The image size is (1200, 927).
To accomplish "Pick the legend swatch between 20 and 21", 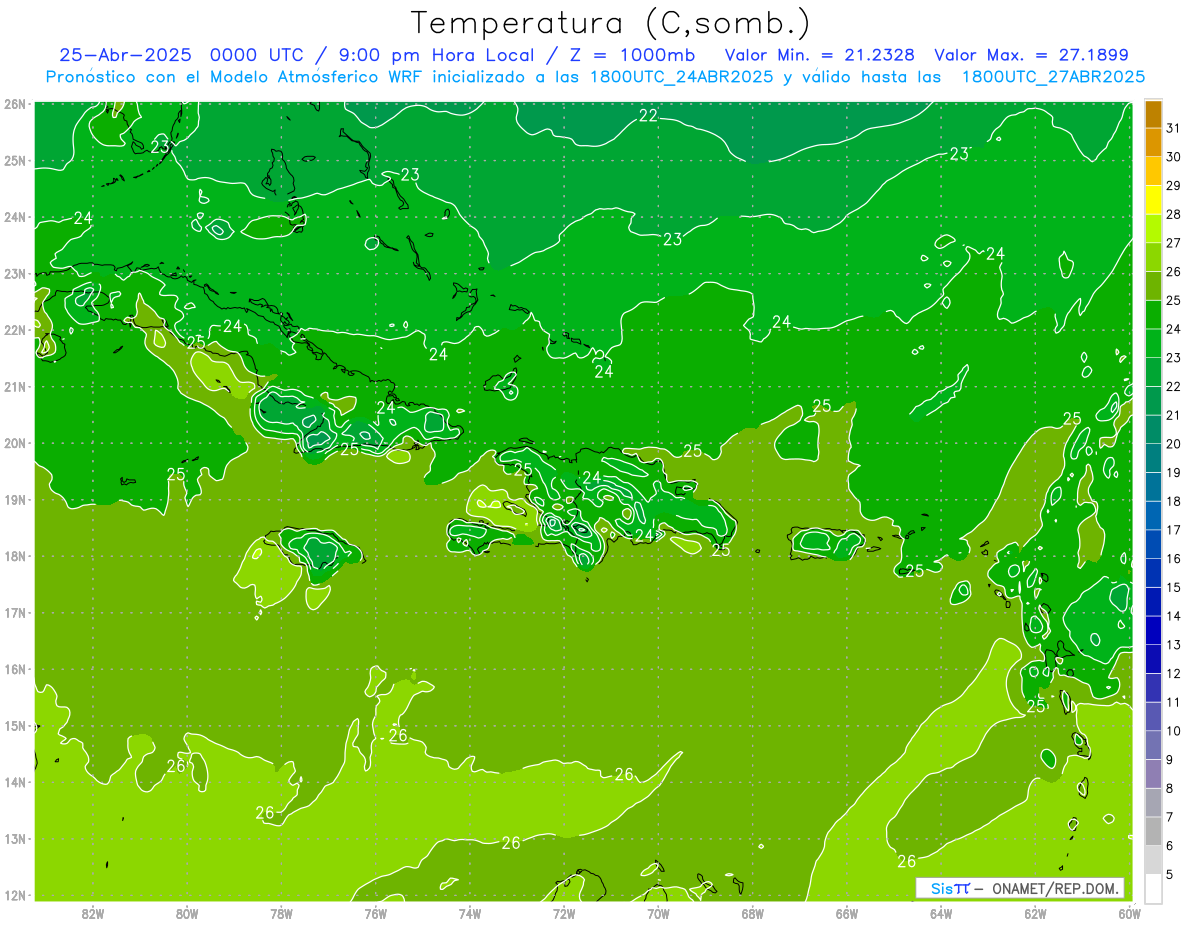I will [x=1153, y=429].
